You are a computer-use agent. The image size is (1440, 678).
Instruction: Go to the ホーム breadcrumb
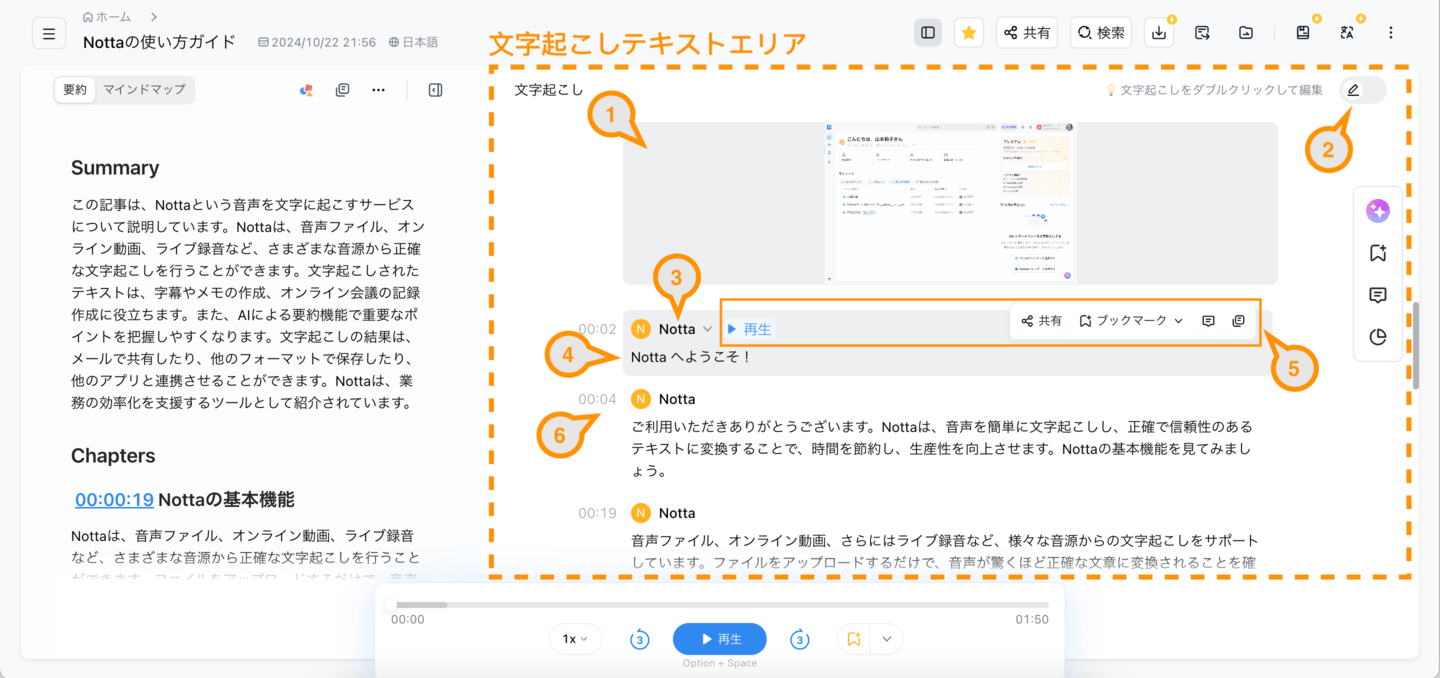click(x=108, y=17)
